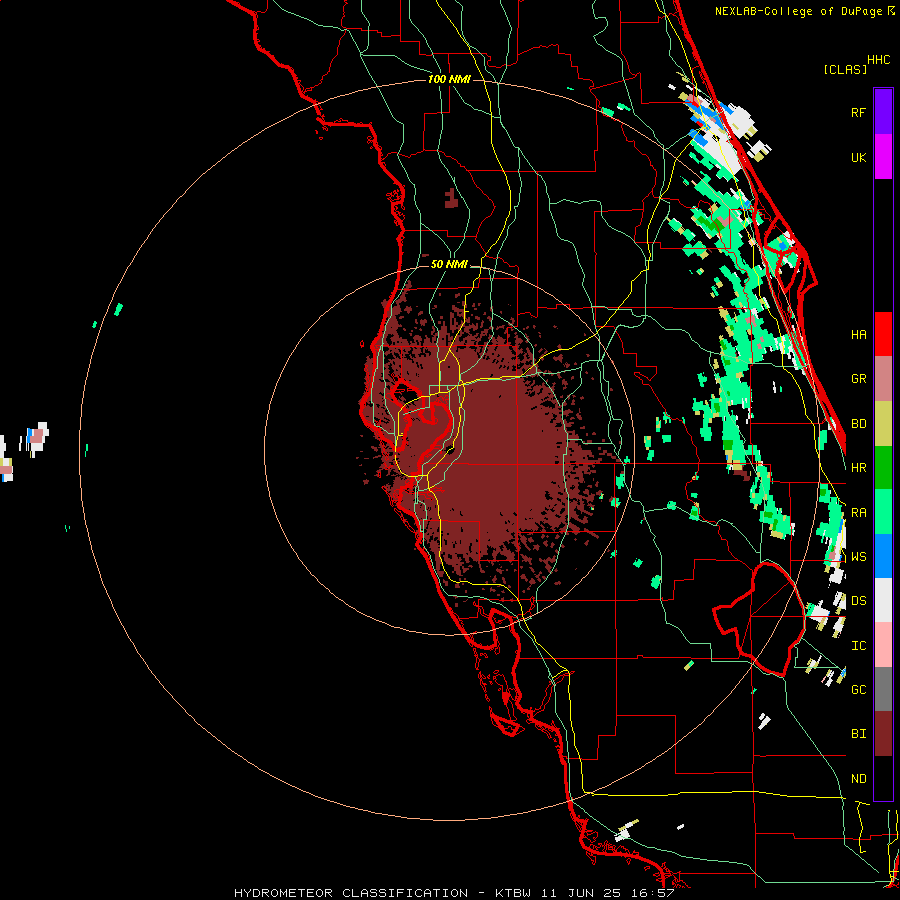Click the BD yellow-tan legend swatch

pos(883,424)
